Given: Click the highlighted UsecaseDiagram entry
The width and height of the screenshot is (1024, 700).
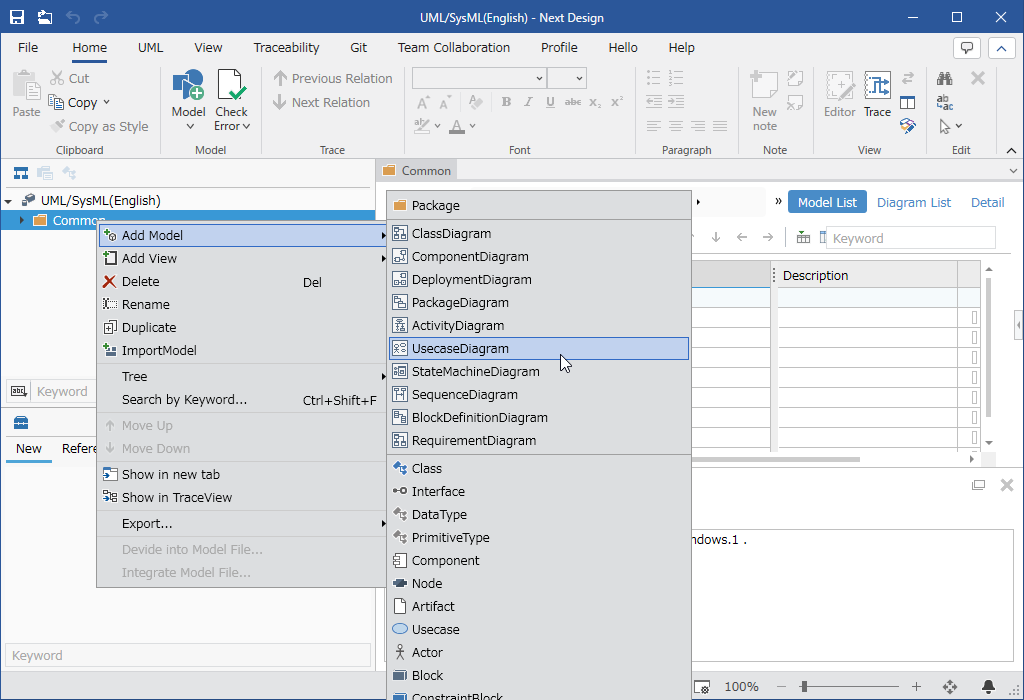Looking at the screenshot, I should tap(539, 349).
